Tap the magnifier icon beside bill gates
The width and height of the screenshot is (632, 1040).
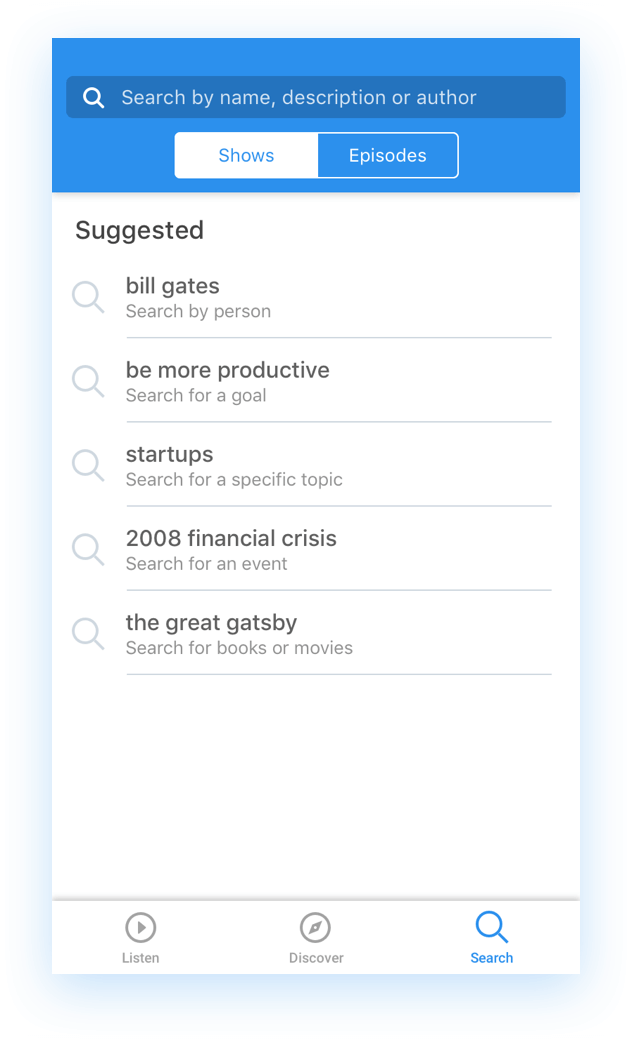(88, 297)
